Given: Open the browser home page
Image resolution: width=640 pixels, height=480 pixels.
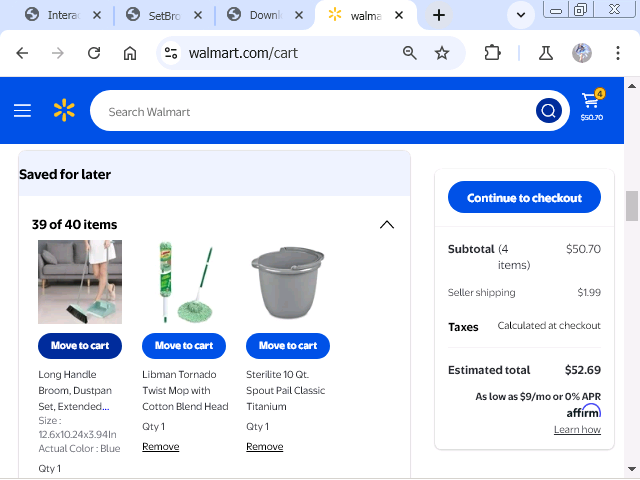Looking at the screenshot, I should tap(130, 53).
